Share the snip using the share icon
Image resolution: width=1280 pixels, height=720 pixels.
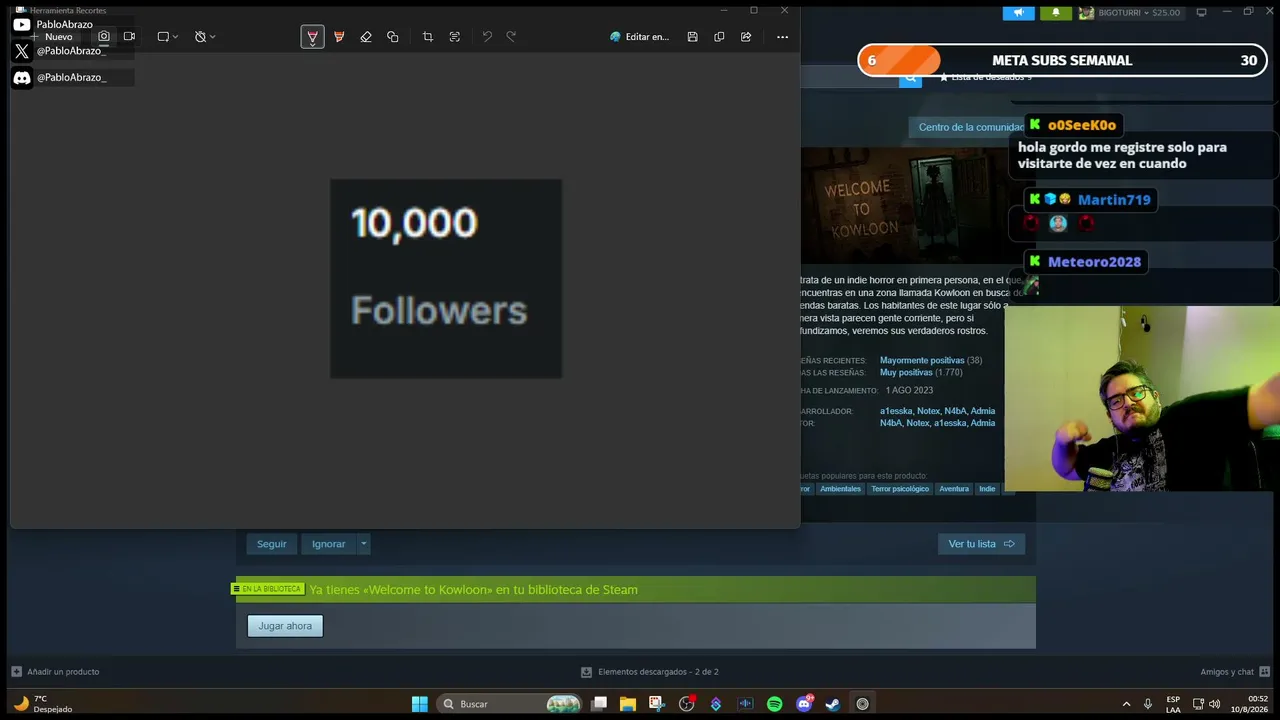[746, 37]
